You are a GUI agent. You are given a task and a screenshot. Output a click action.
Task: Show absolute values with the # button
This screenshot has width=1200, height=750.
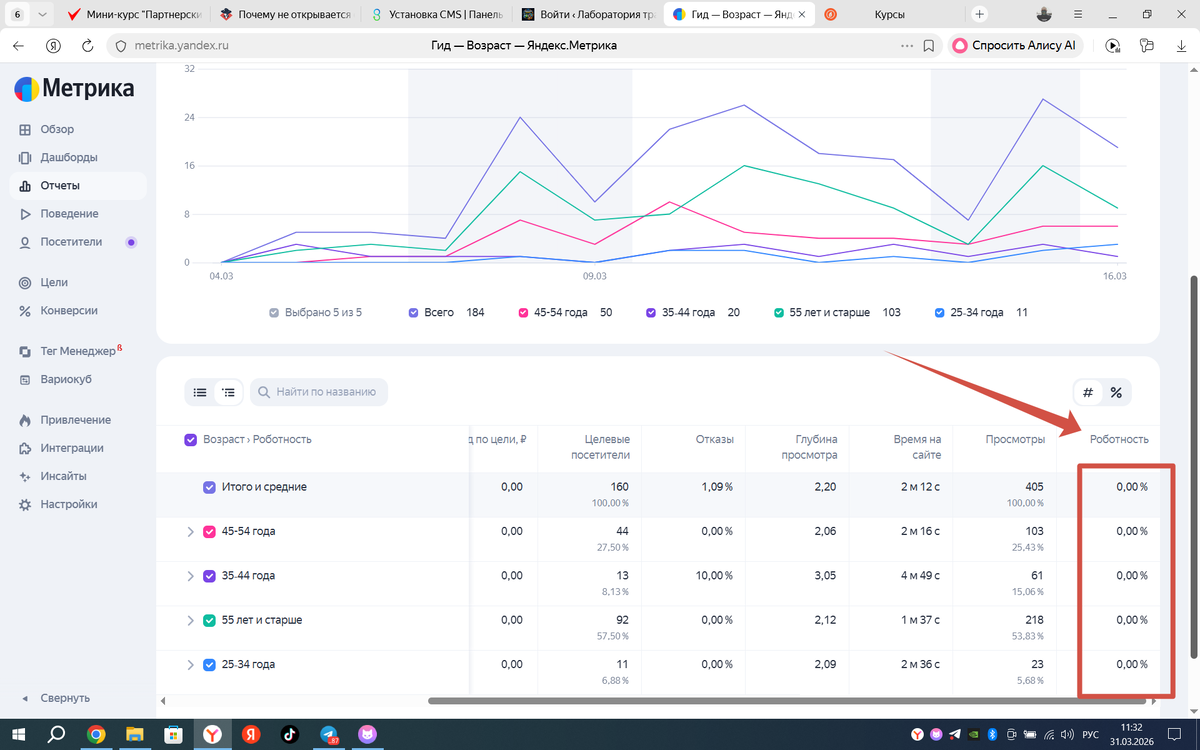[x=1088, y=393]
